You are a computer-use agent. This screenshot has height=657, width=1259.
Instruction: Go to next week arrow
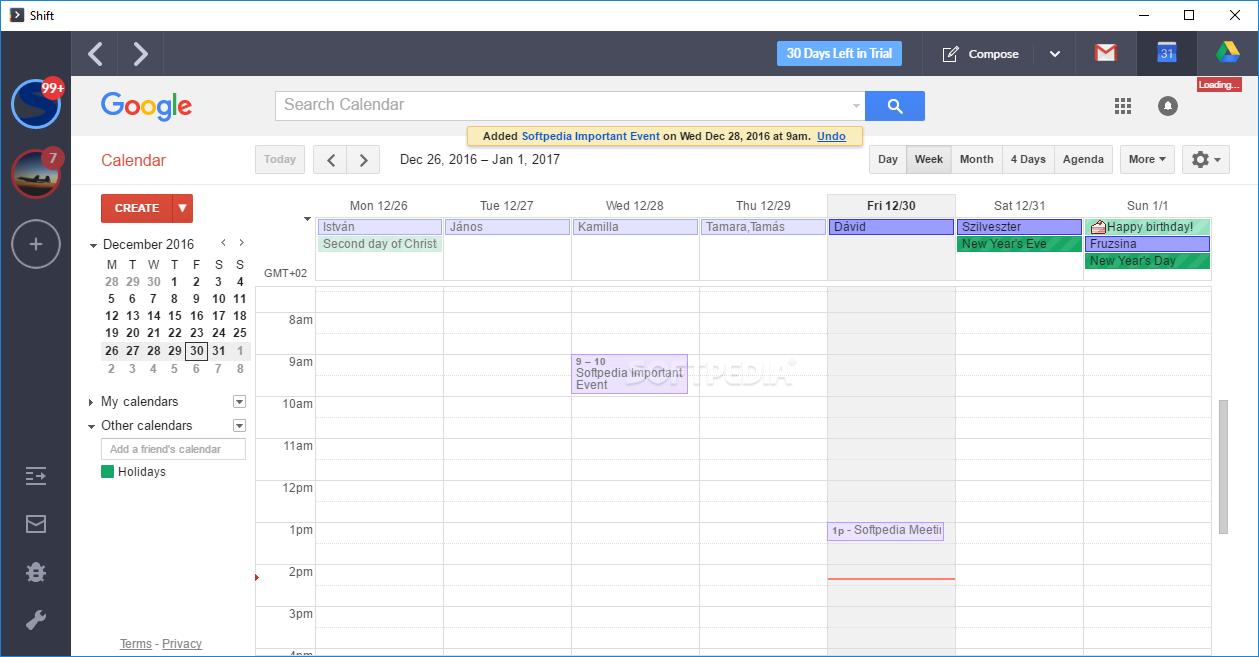click(x=364, y=160)
